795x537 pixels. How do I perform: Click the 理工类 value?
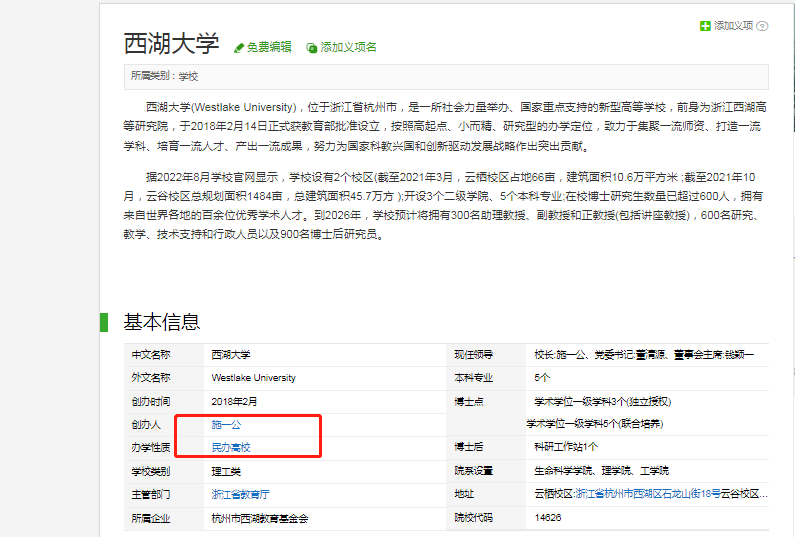pyautogui.click(x=226, y=472)
